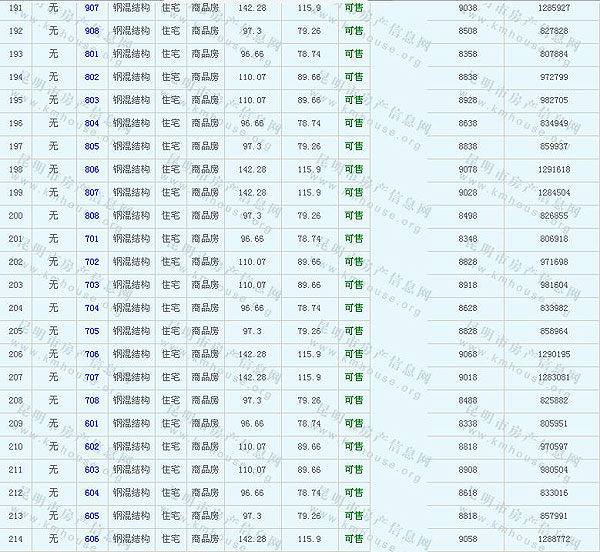Click the room 908 link
This screenshot has height=552, width=600.
click(92, 31)
